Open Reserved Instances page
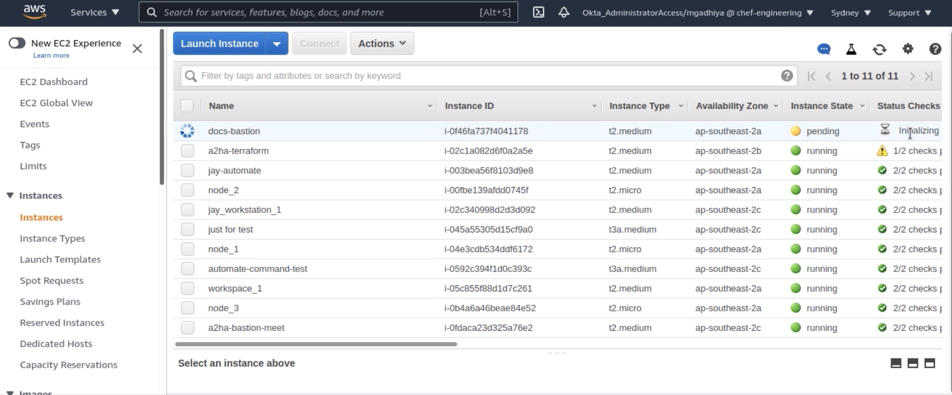952x395 pixels. coord(62,323)
